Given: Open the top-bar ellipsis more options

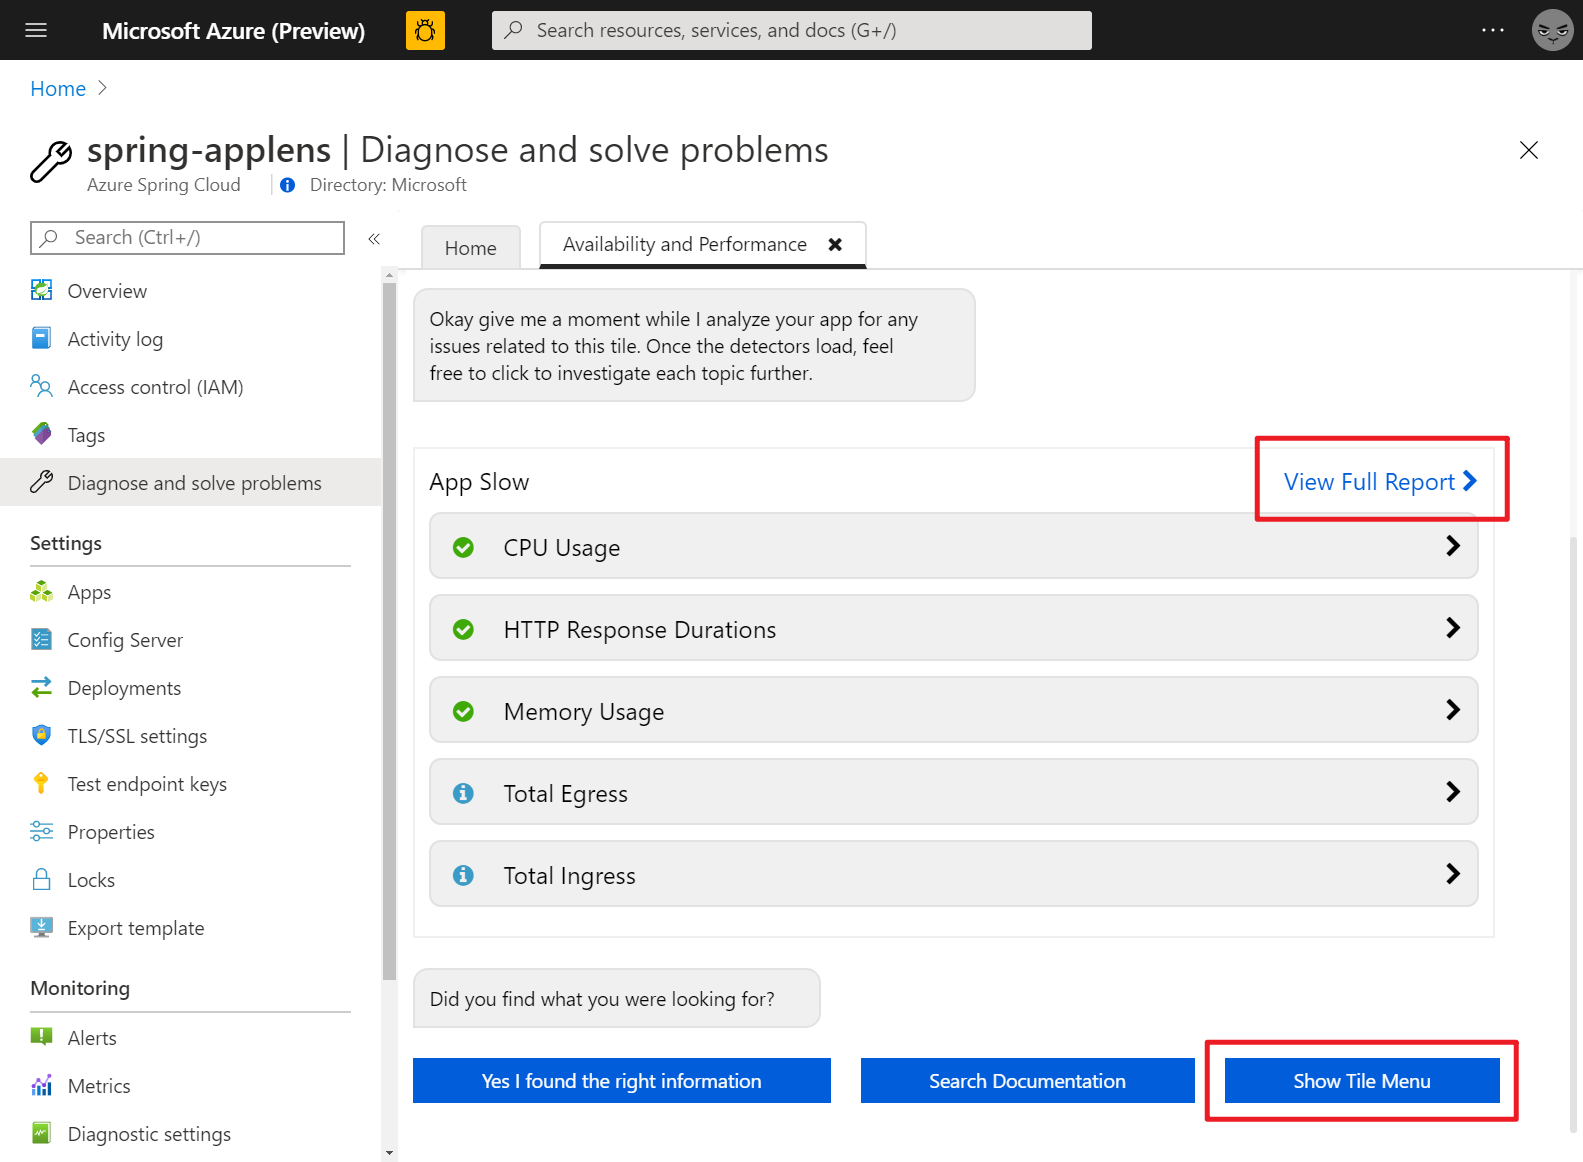Looking at the screenshot, I should [1493, 30].
